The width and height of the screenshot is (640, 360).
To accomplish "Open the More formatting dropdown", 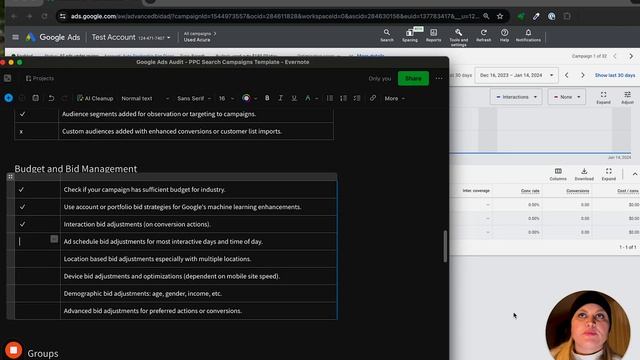I will click(x=394, y=98).
